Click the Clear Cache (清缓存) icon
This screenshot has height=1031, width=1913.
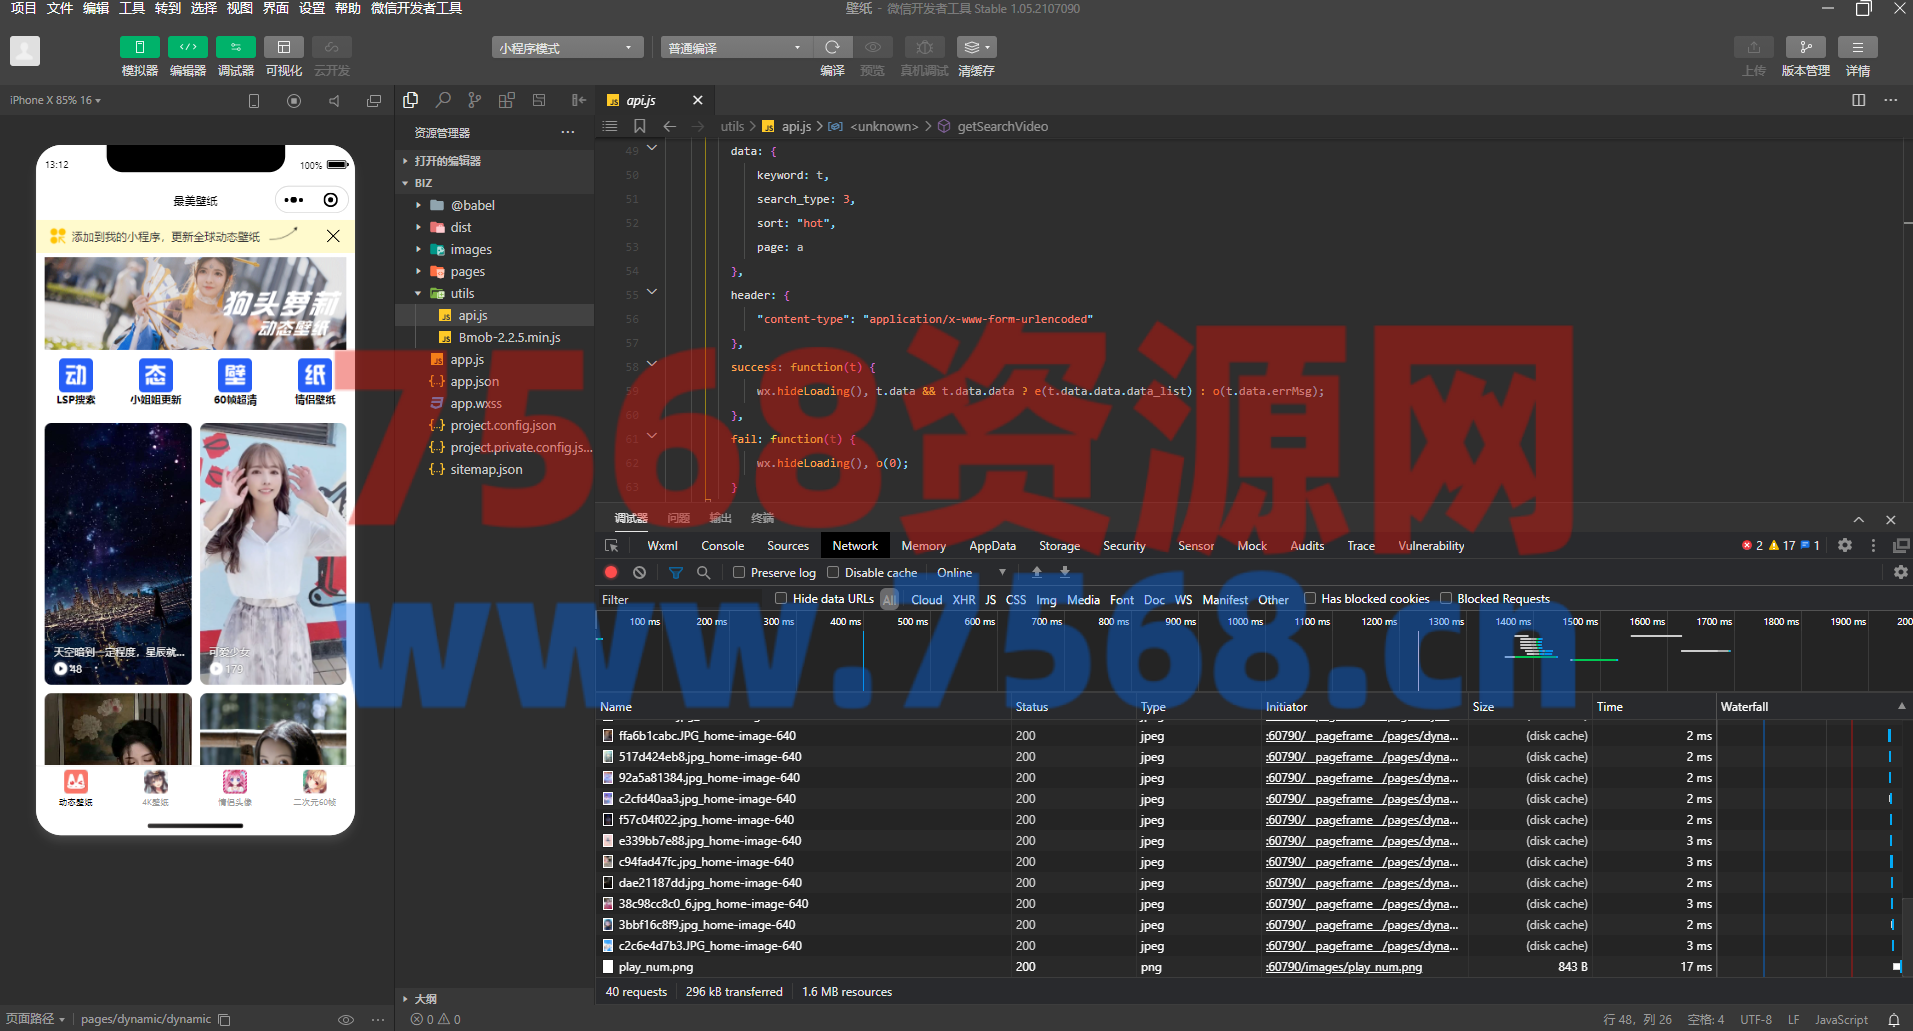coord(975,47)
